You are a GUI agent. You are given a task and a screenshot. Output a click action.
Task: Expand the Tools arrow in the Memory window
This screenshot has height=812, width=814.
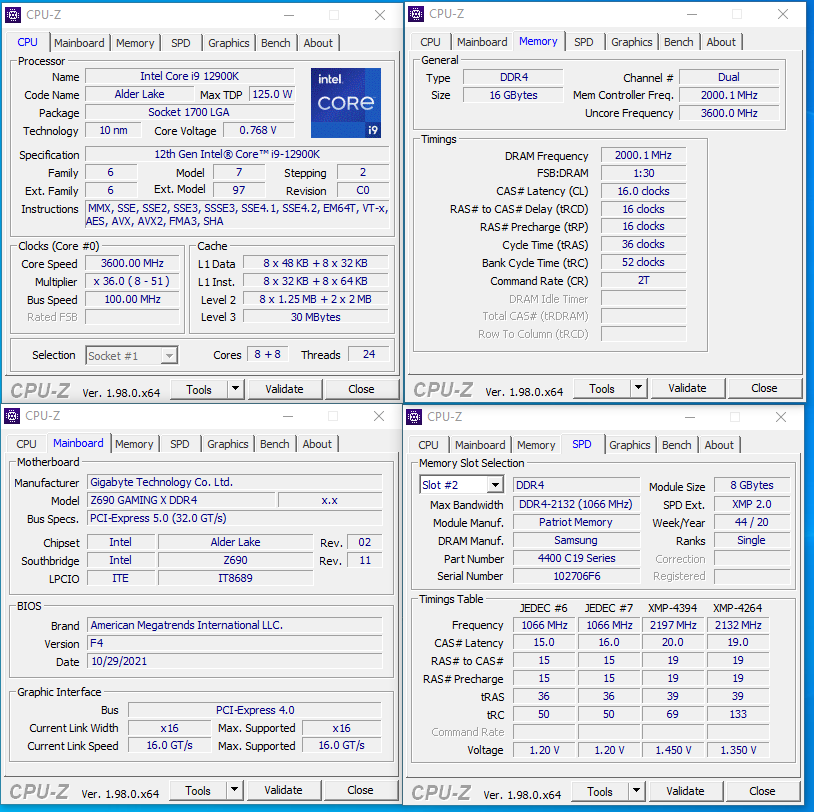639,387
